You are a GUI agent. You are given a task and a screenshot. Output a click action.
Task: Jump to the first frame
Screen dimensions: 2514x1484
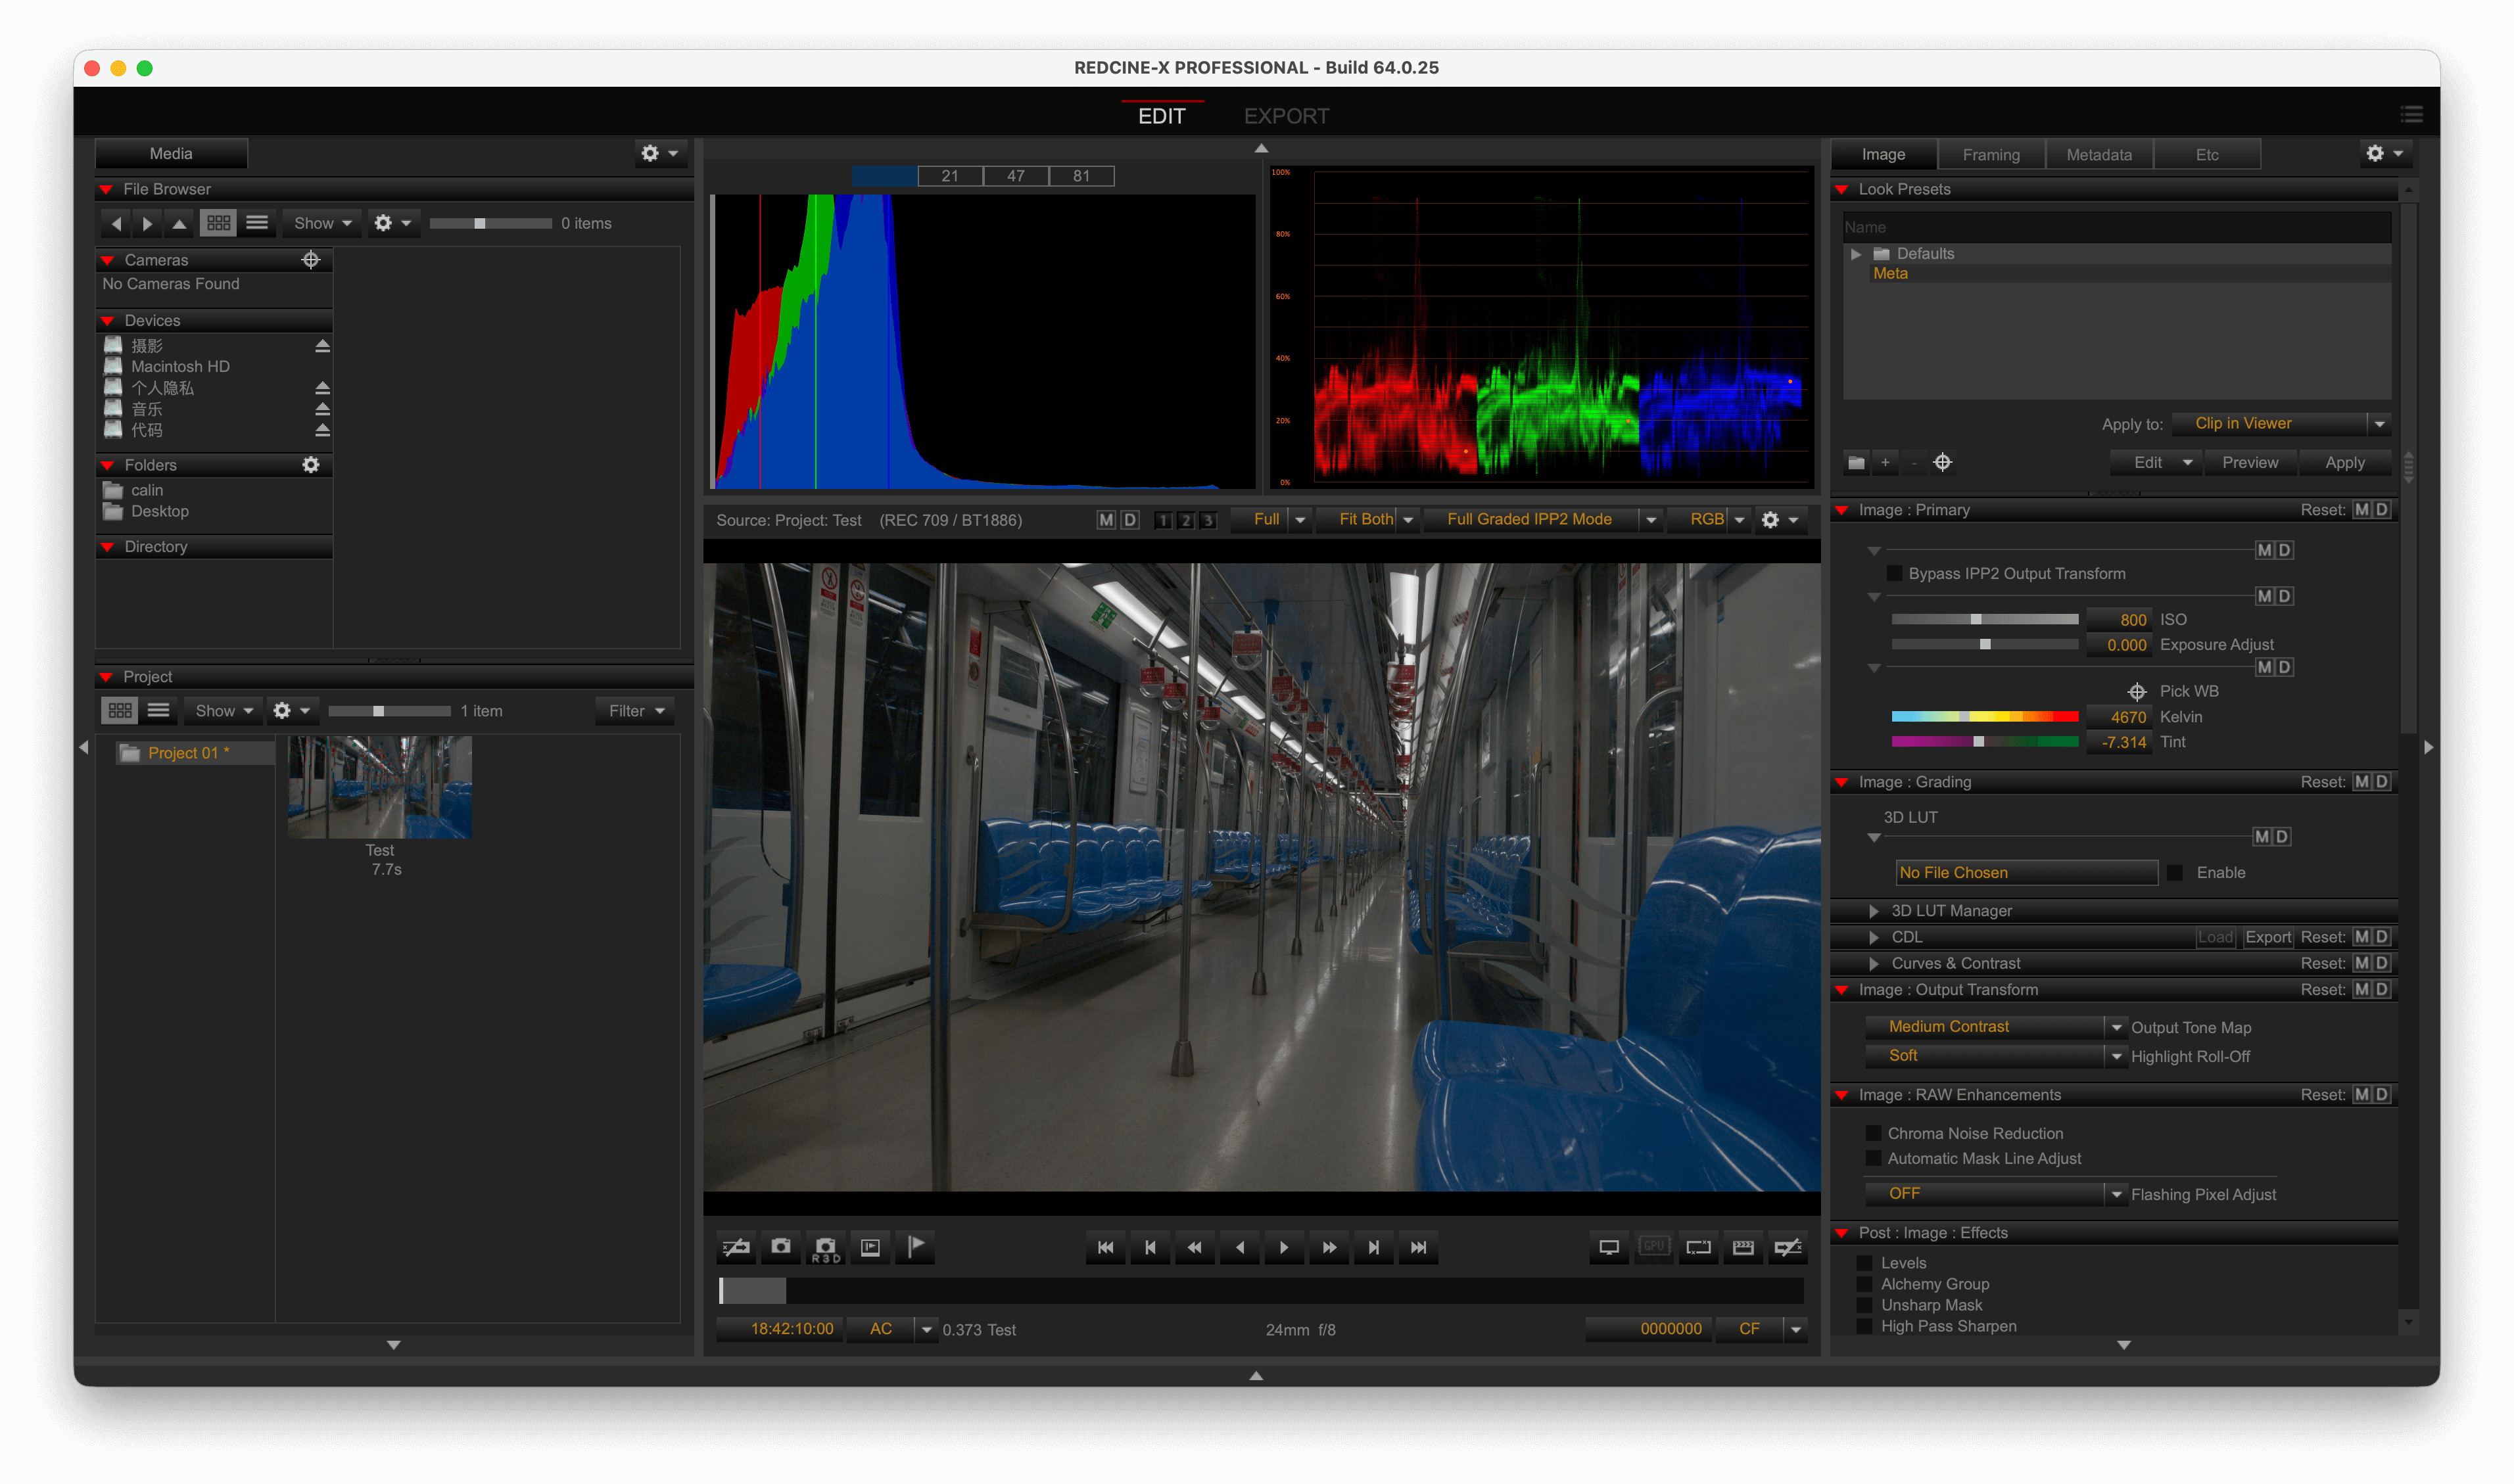pyautogui.click(x=1105, y=1248)
